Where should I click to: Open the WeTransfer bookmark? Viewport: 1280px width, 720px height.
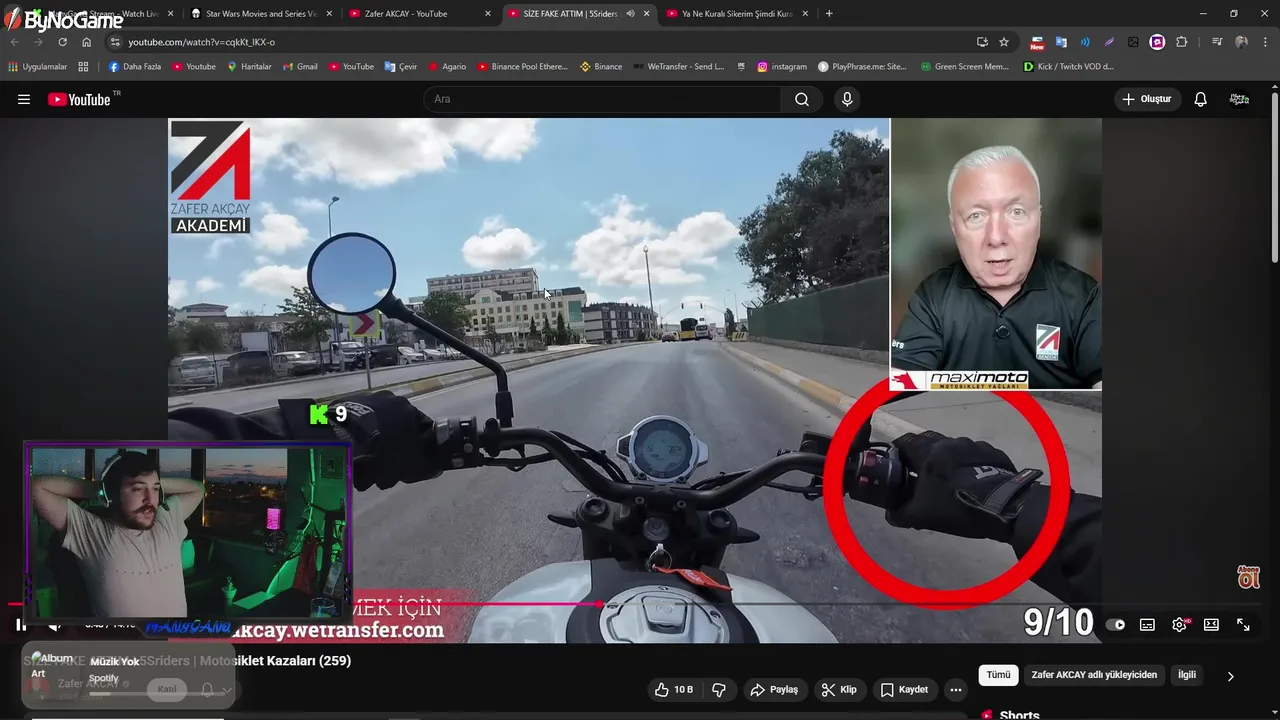679,67
